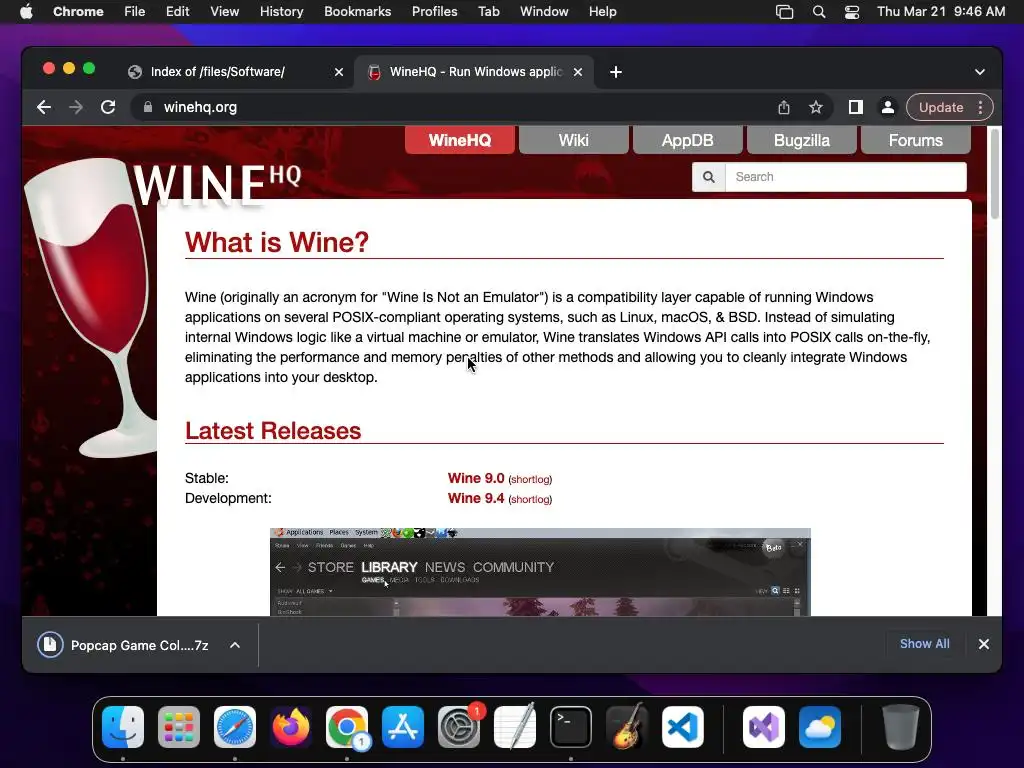Image resolution: width=1024 pixels, height=768 pixels.
Task: Launch Visual Studio Code from the Dock
Action: pyautogui.click(x=682, y=727)
